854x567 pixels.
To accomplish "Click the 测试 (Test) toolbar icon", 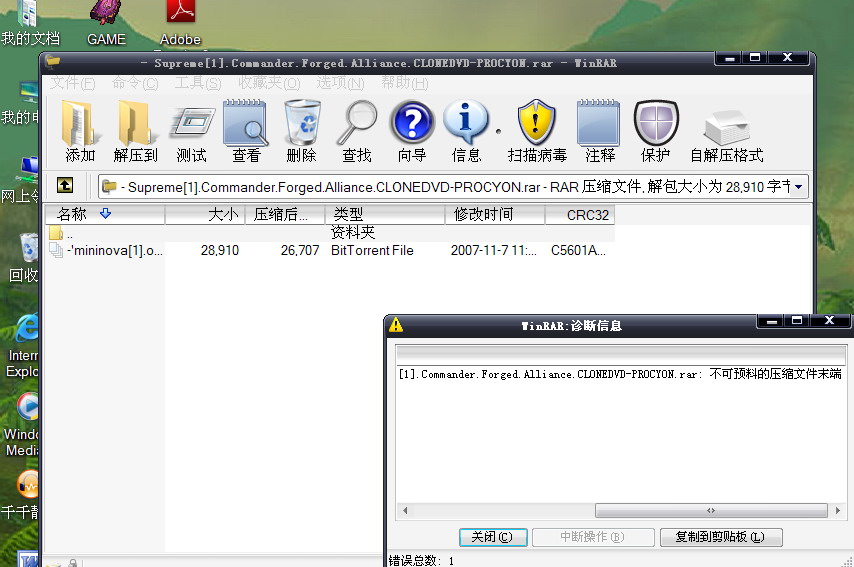I will tap(192, 131).
